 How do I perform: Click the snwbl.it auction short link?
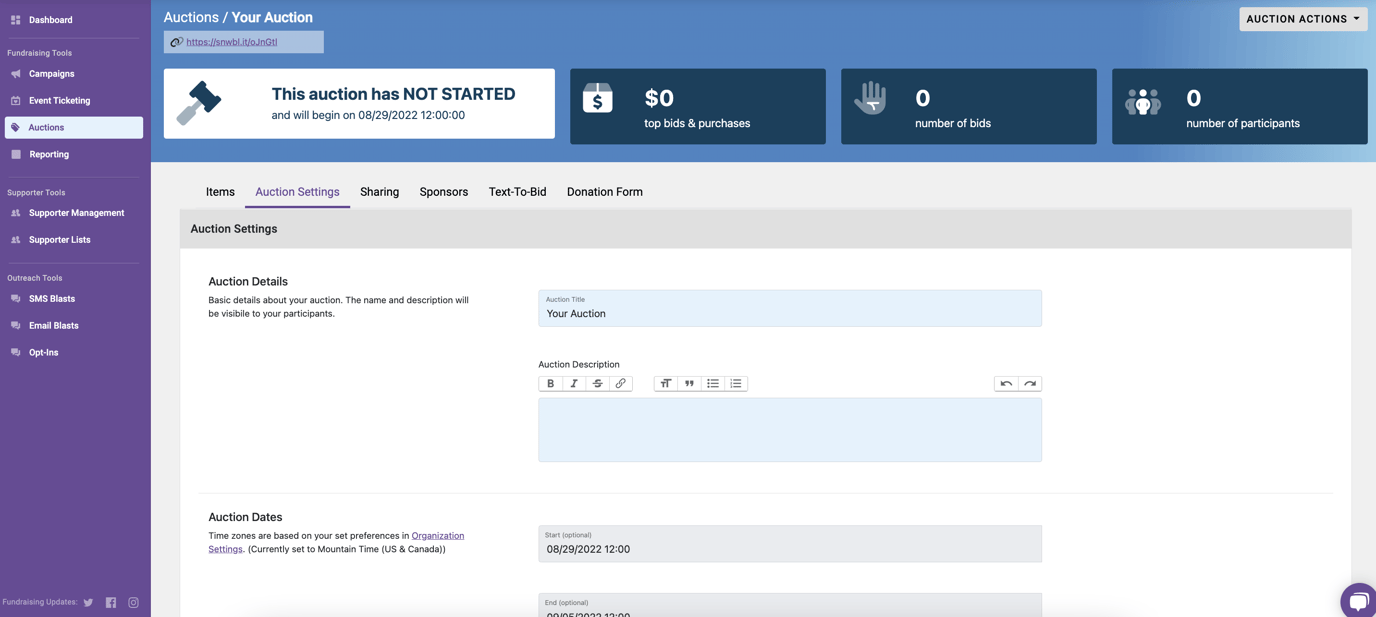tap(231, 42)
